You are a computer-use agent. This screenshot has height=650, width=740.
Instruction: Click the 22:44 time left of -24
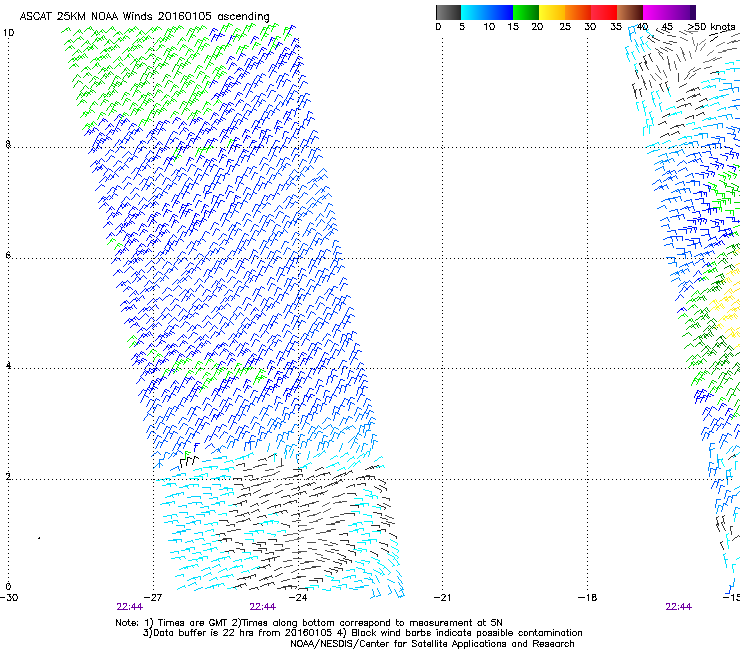pyautogui.click(x=262, y=607)
